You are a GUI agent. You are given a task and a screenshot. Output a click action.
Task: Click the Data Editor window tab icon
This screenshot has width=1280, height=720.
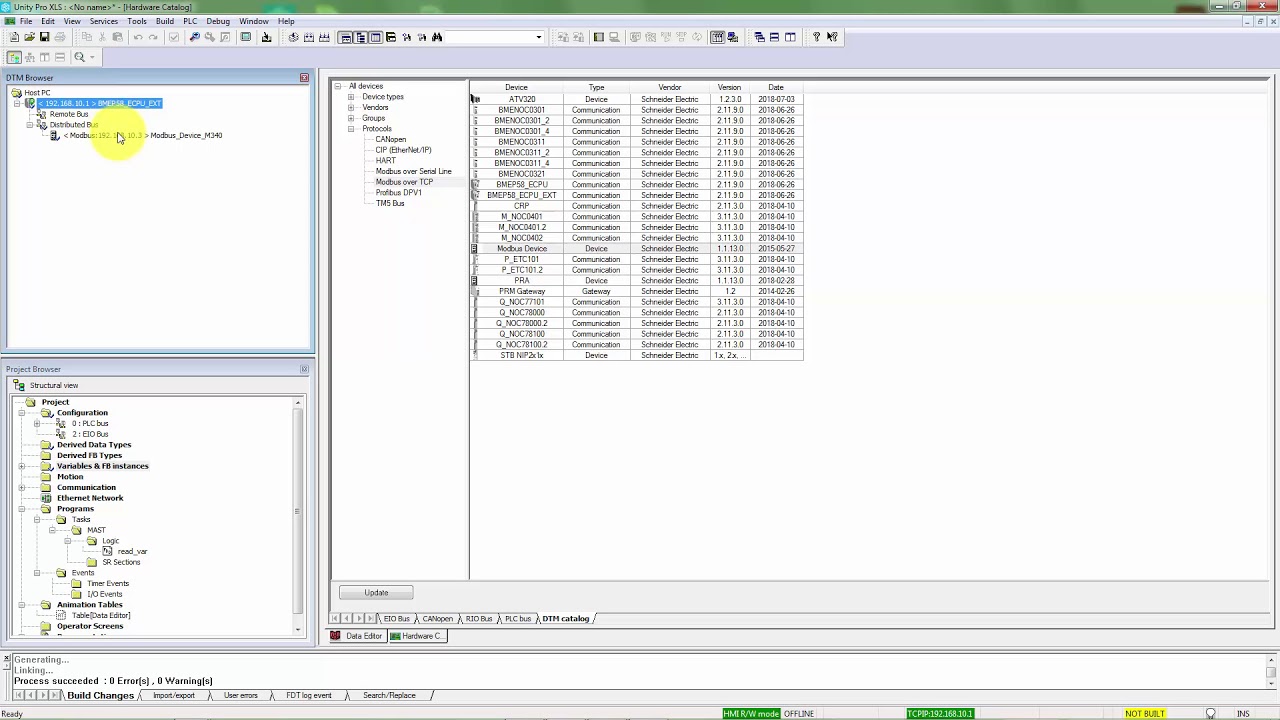click(x=336, y=636)
